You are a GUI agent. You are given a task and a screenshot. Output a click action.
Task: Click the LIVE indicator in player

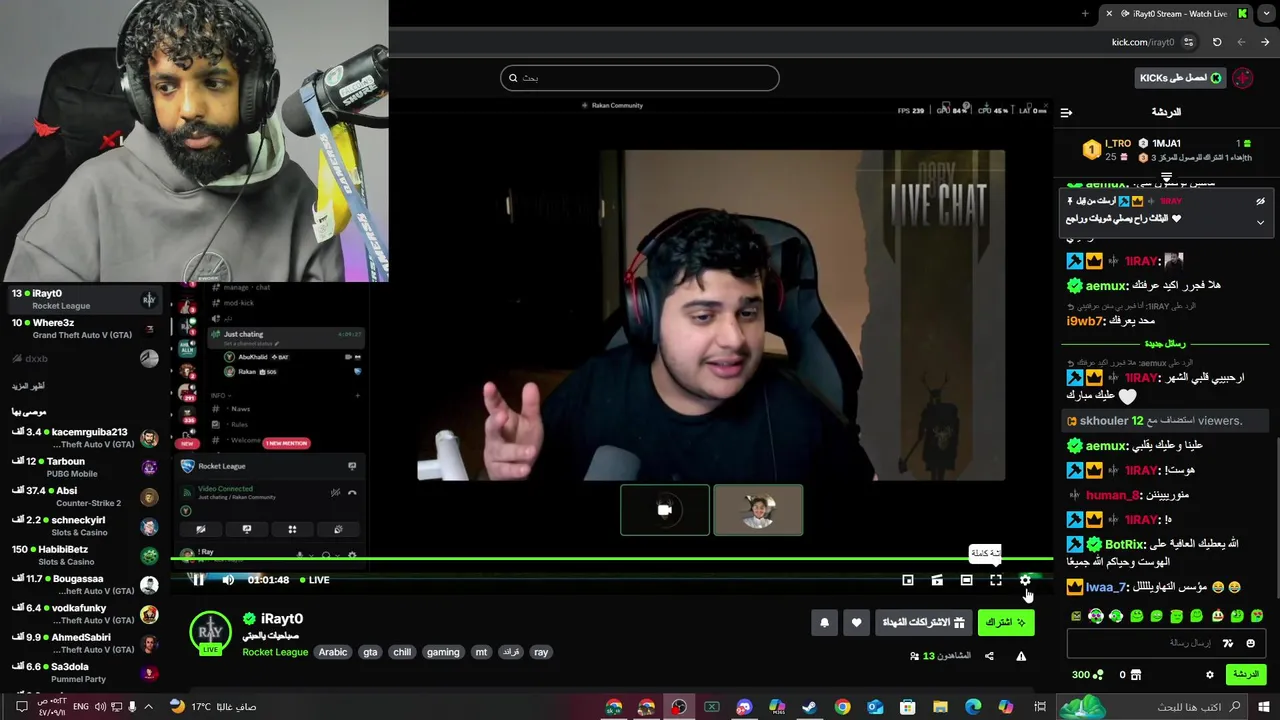pos(313,580)
